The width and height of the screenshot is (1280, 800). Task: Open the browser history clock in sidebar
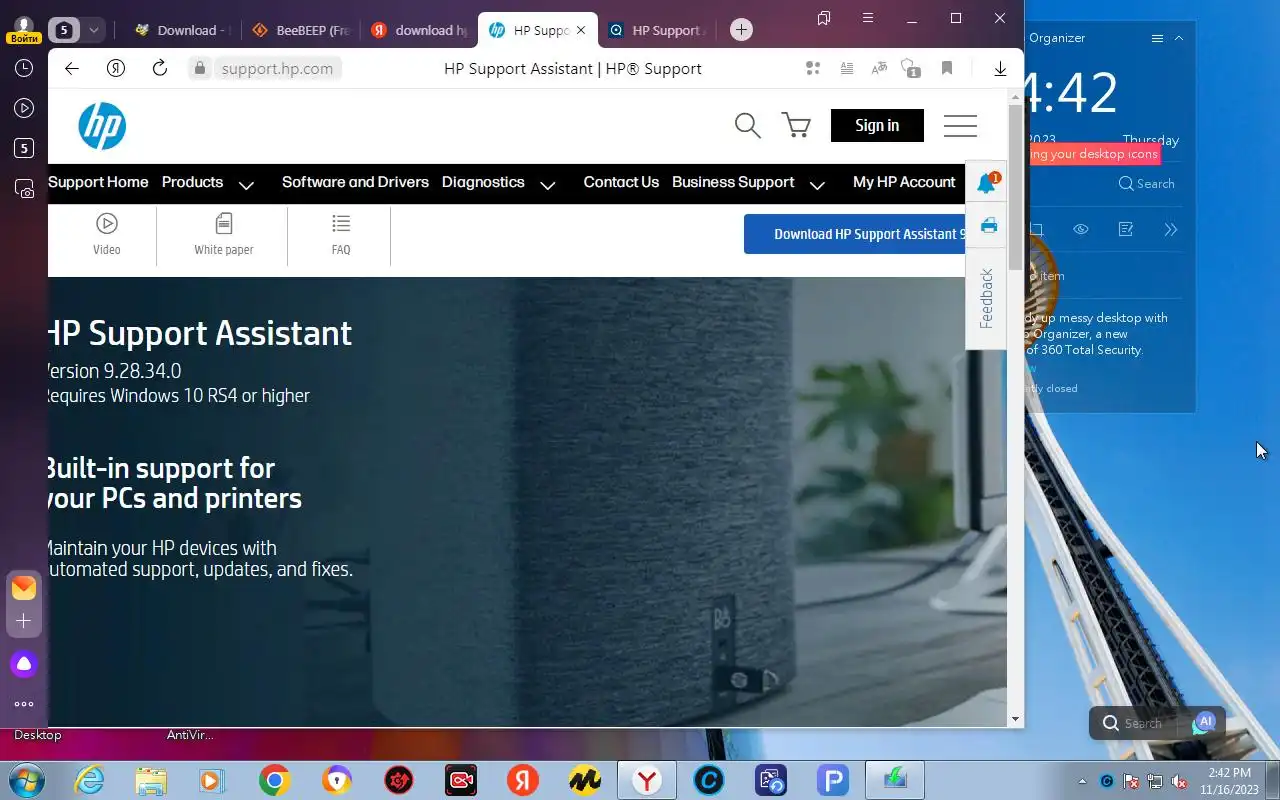click(x=24, y=68)
